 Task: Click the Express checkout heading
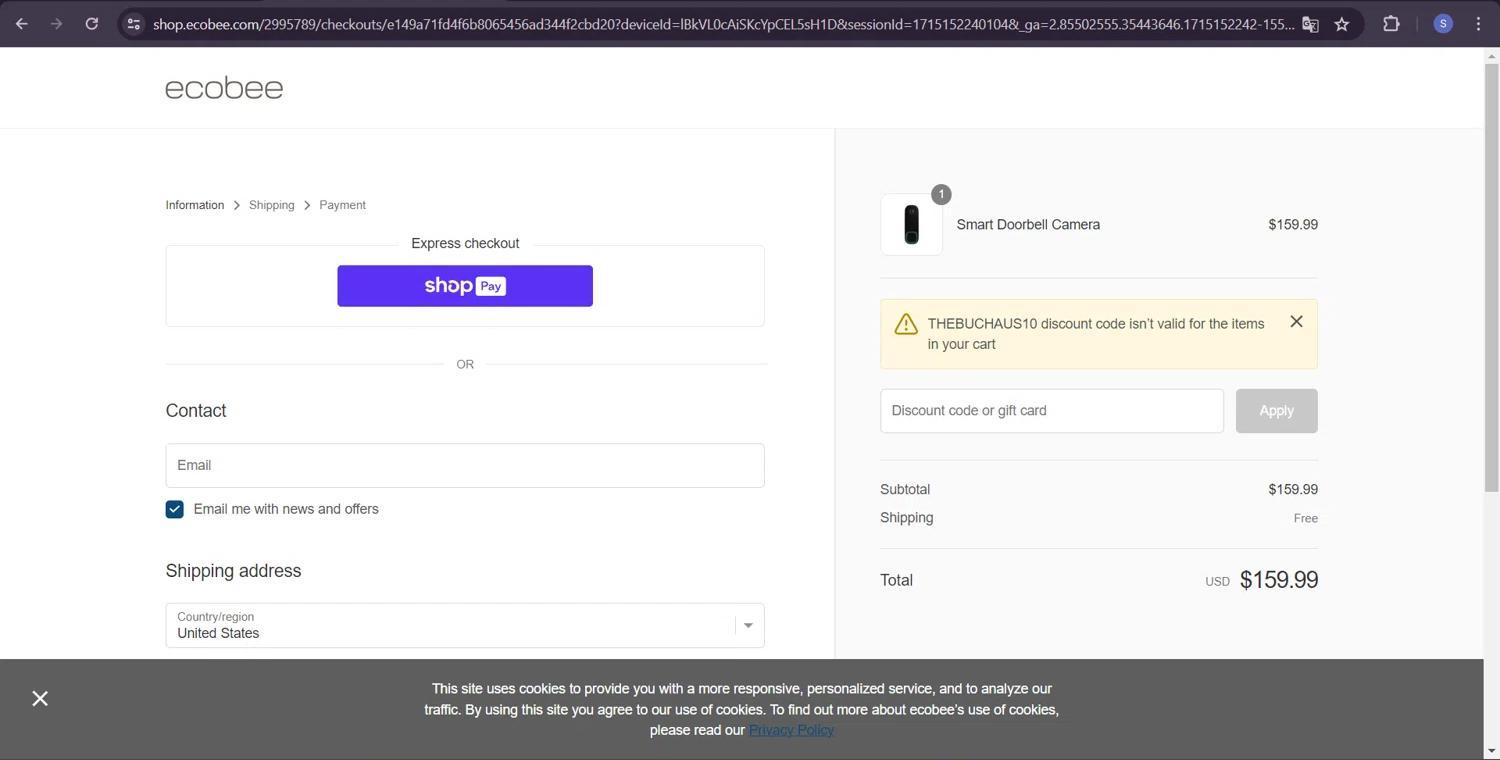[x=465, y=243]
